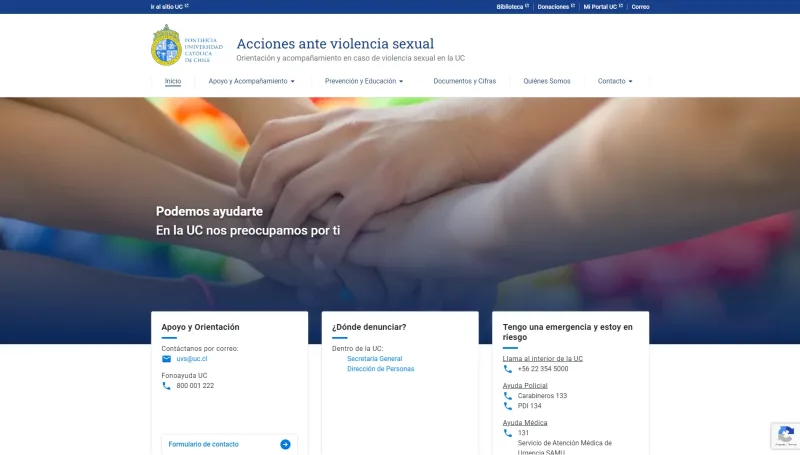Click the En la UC nos preocupamos por ti text

(248, 231)
